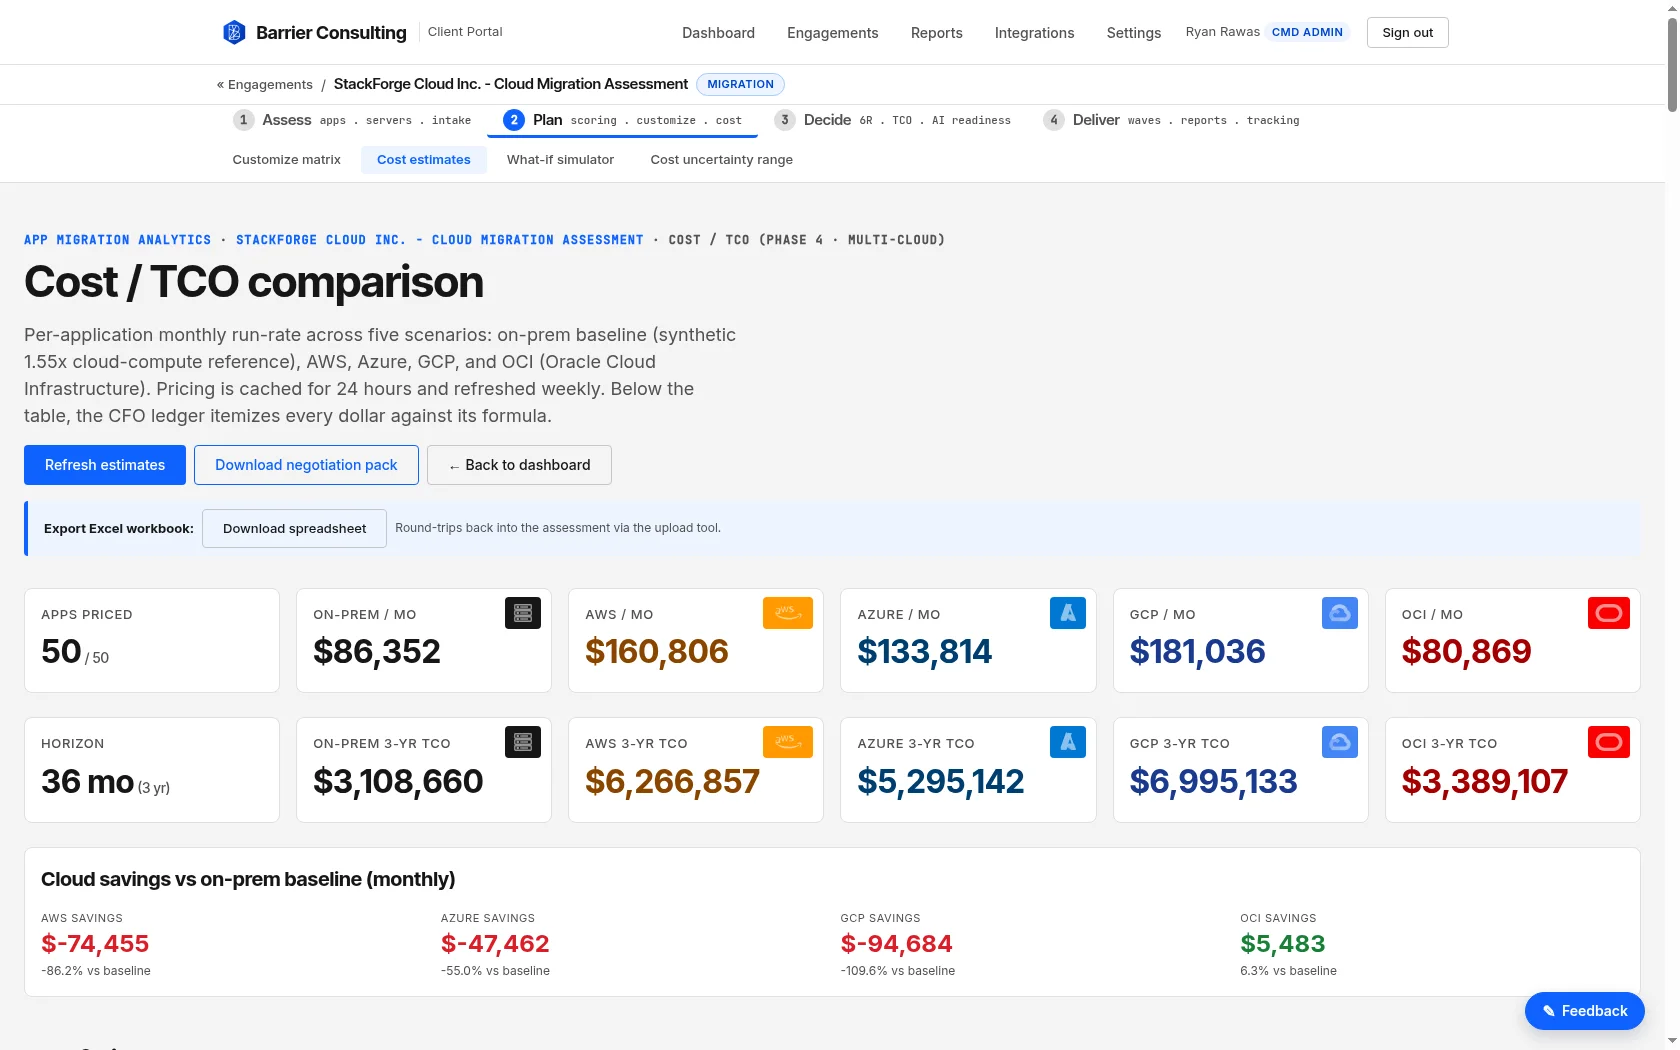Select the Assess workflow step
Screen dimensions: 1680x1050
click(x=352, y=120)
